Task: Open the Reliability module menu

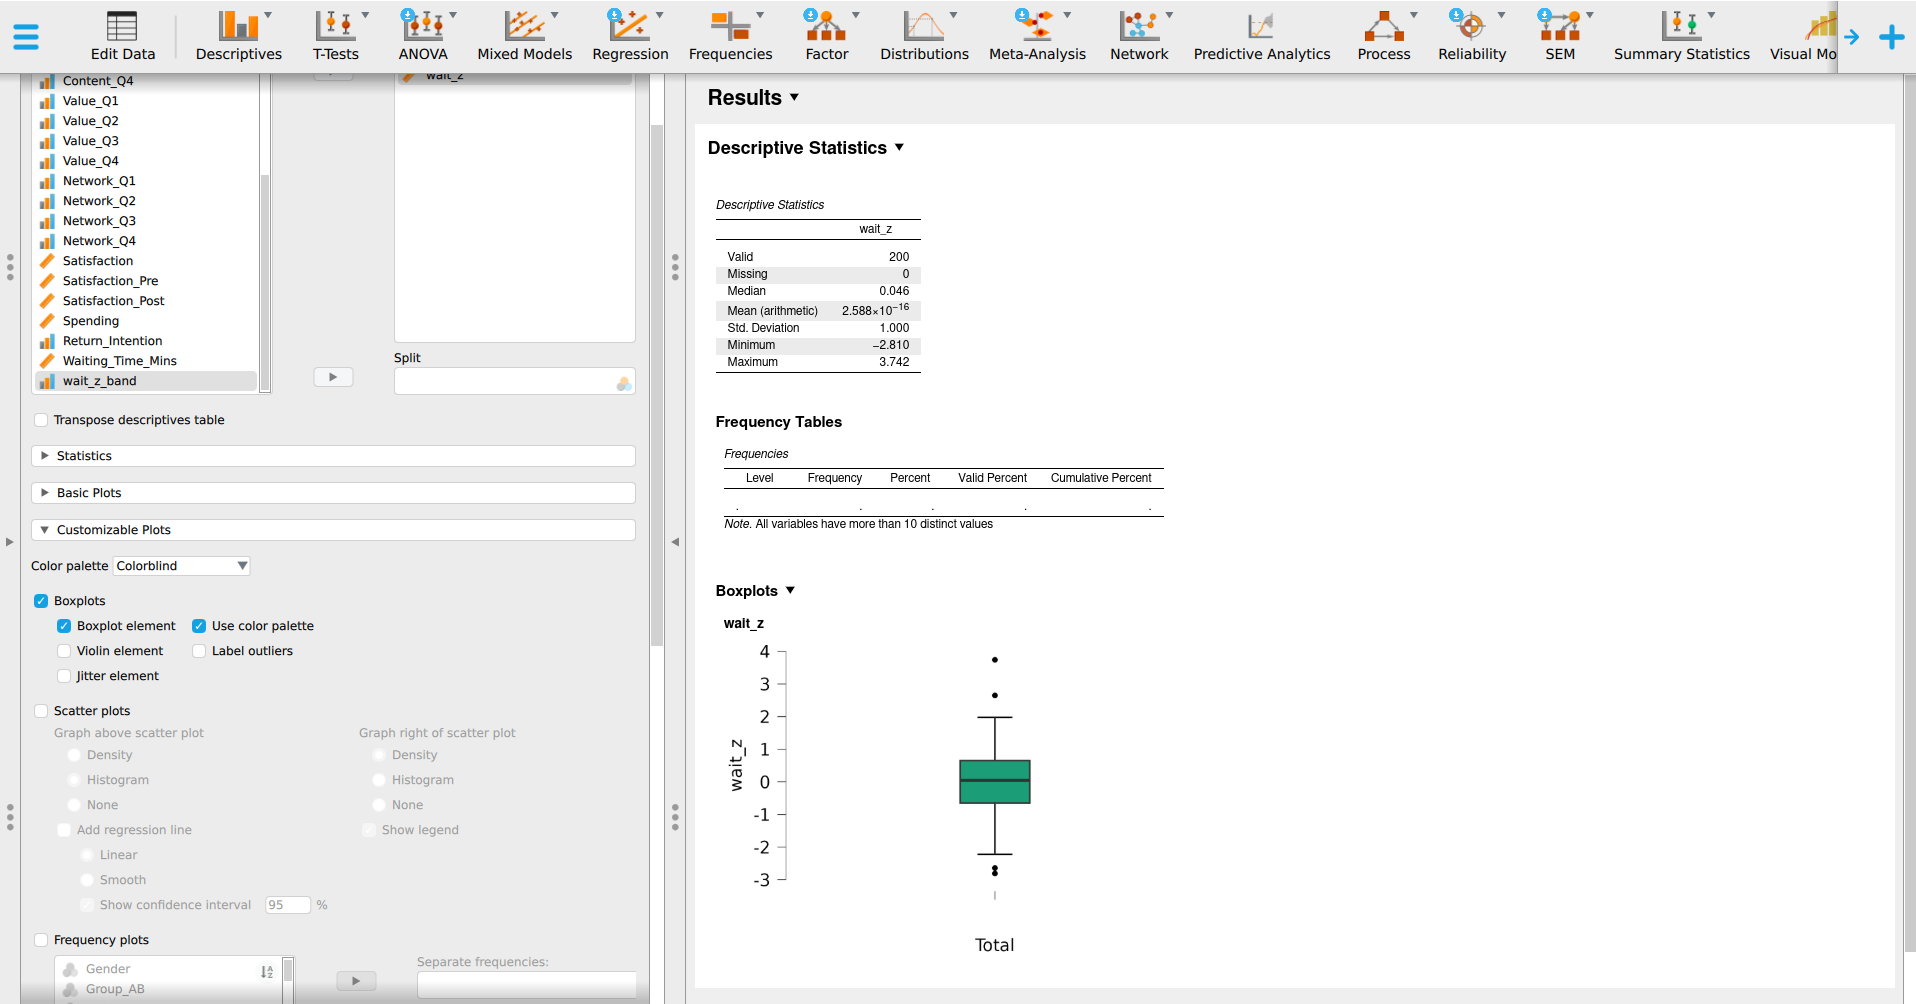Action: coord(1472,36)
